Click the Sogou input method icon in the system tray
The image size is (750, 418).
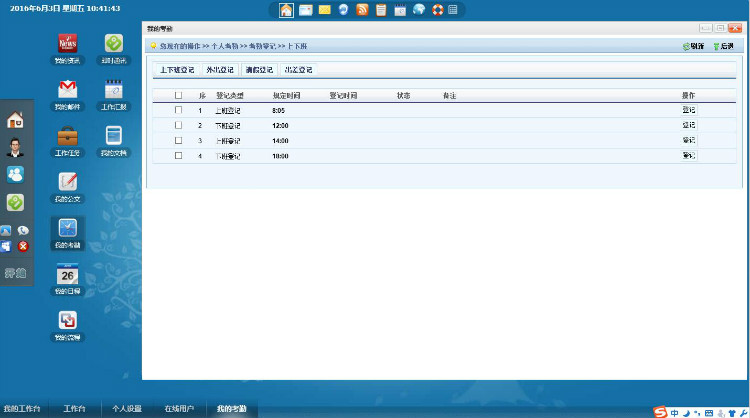click(660, 412)
